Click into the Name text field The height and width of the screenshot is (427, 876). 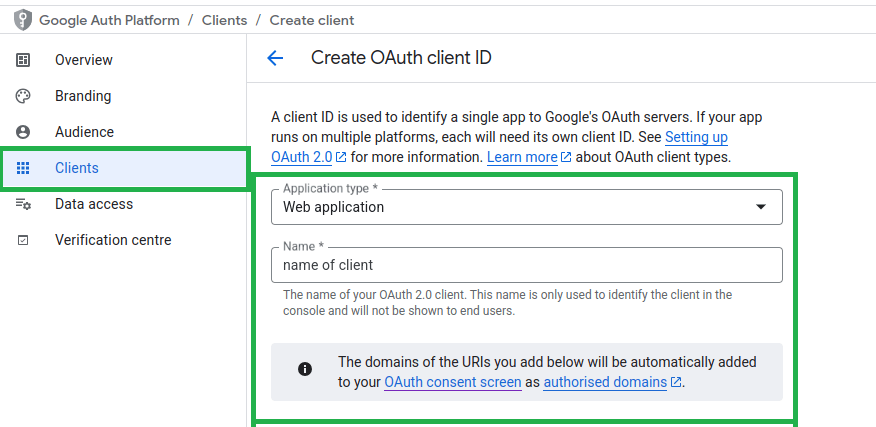coord(526,265)
